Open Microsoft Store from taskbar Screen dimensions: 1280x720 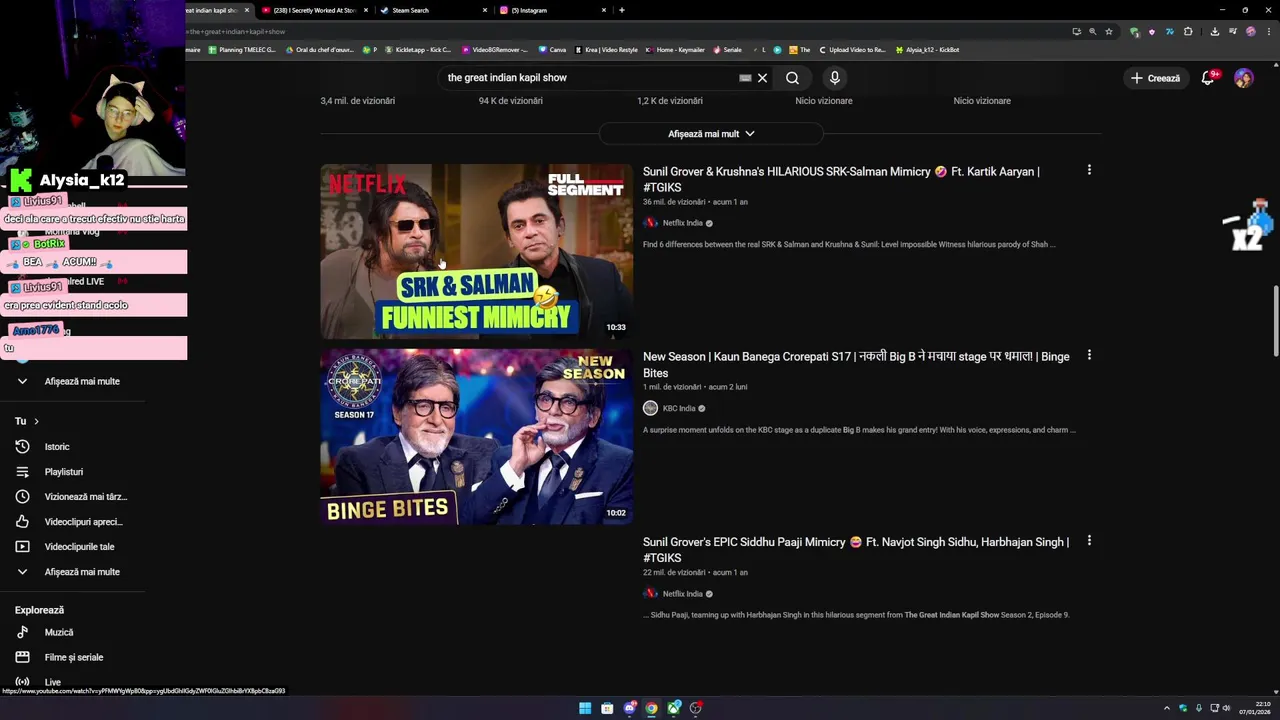click(607, 708)
